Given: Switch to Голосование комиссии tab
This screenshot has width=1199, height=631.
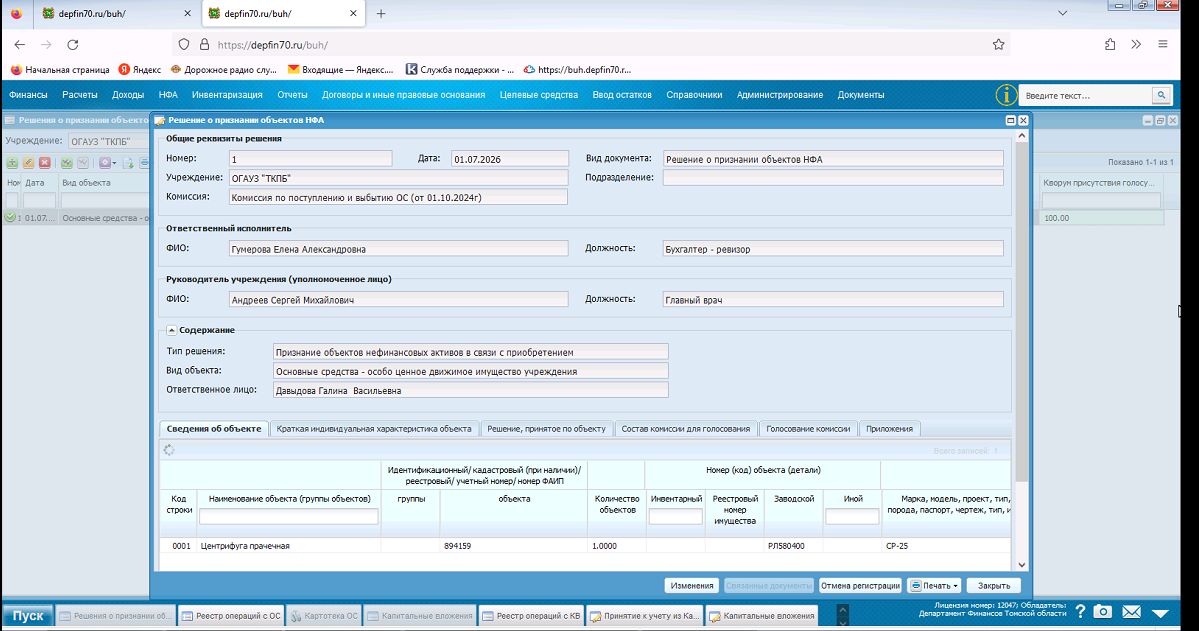Looking at the screenshot, I should click(x=808, y=429).
